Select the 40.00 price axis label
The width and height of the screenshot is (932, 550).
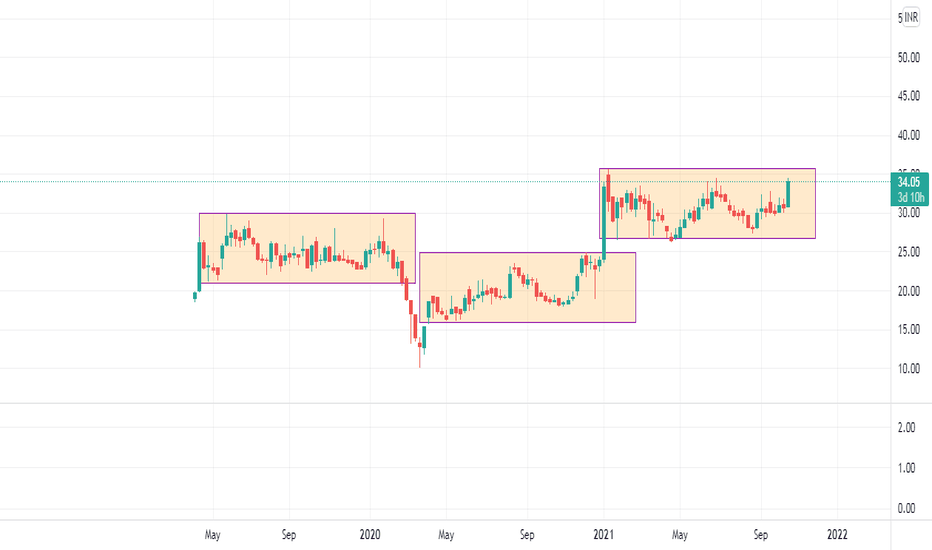click(x=909, y=136)
